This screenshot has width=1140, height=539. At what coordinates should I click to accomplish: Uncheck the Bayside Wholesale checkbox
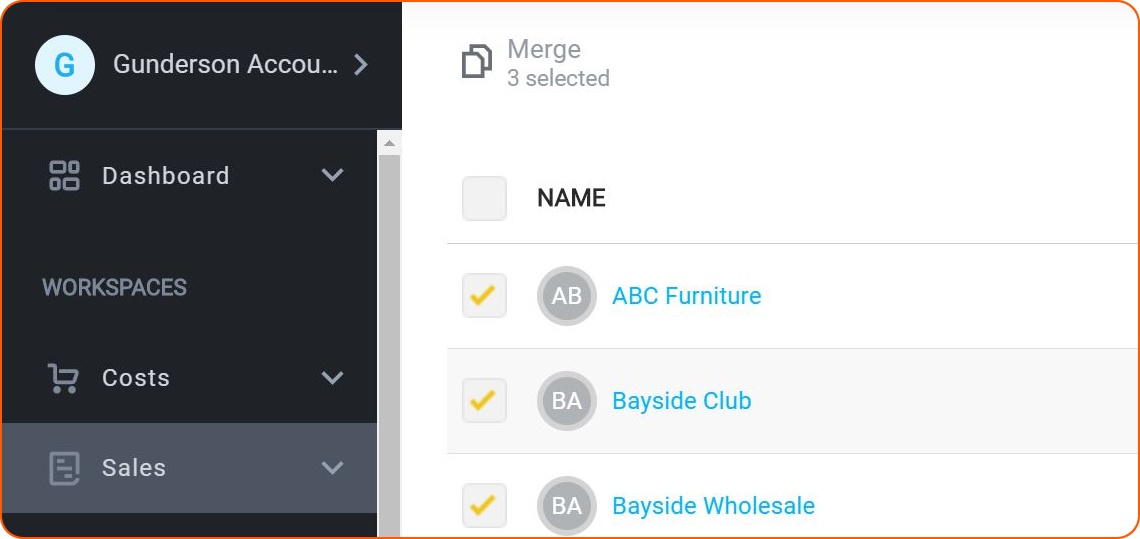pyautogui.click(x=484, y=506)
